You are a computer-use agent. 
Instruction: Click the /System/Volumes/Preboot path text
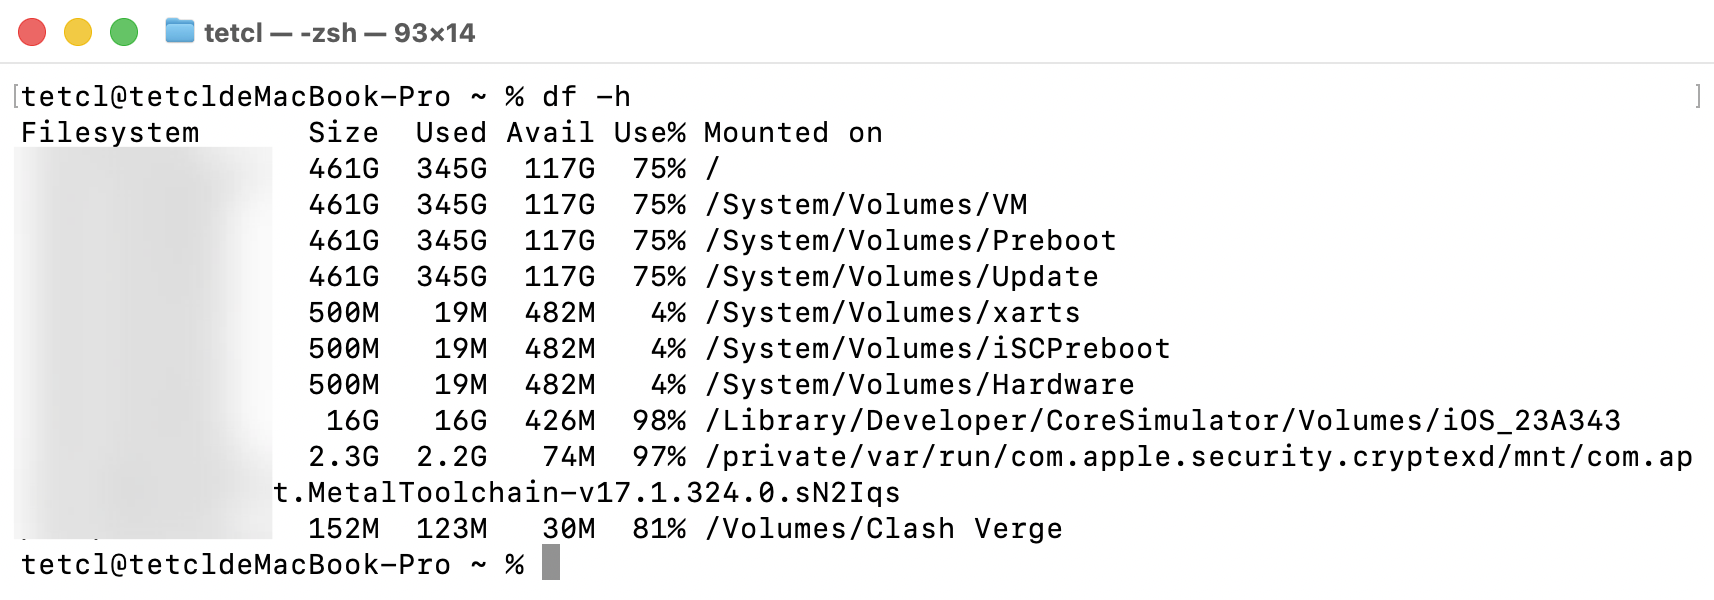point(911,241)
